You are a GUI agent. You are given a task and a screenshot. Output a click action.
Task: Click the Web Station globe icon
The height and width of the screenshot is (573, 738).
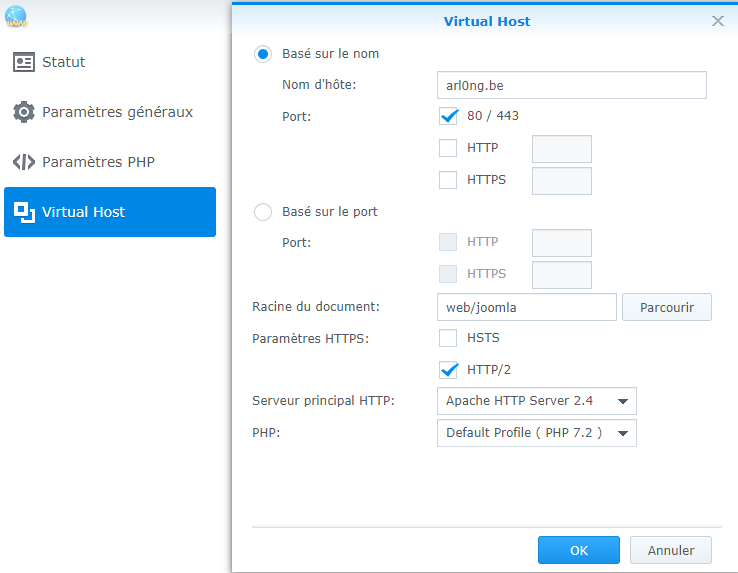(16, 16)
